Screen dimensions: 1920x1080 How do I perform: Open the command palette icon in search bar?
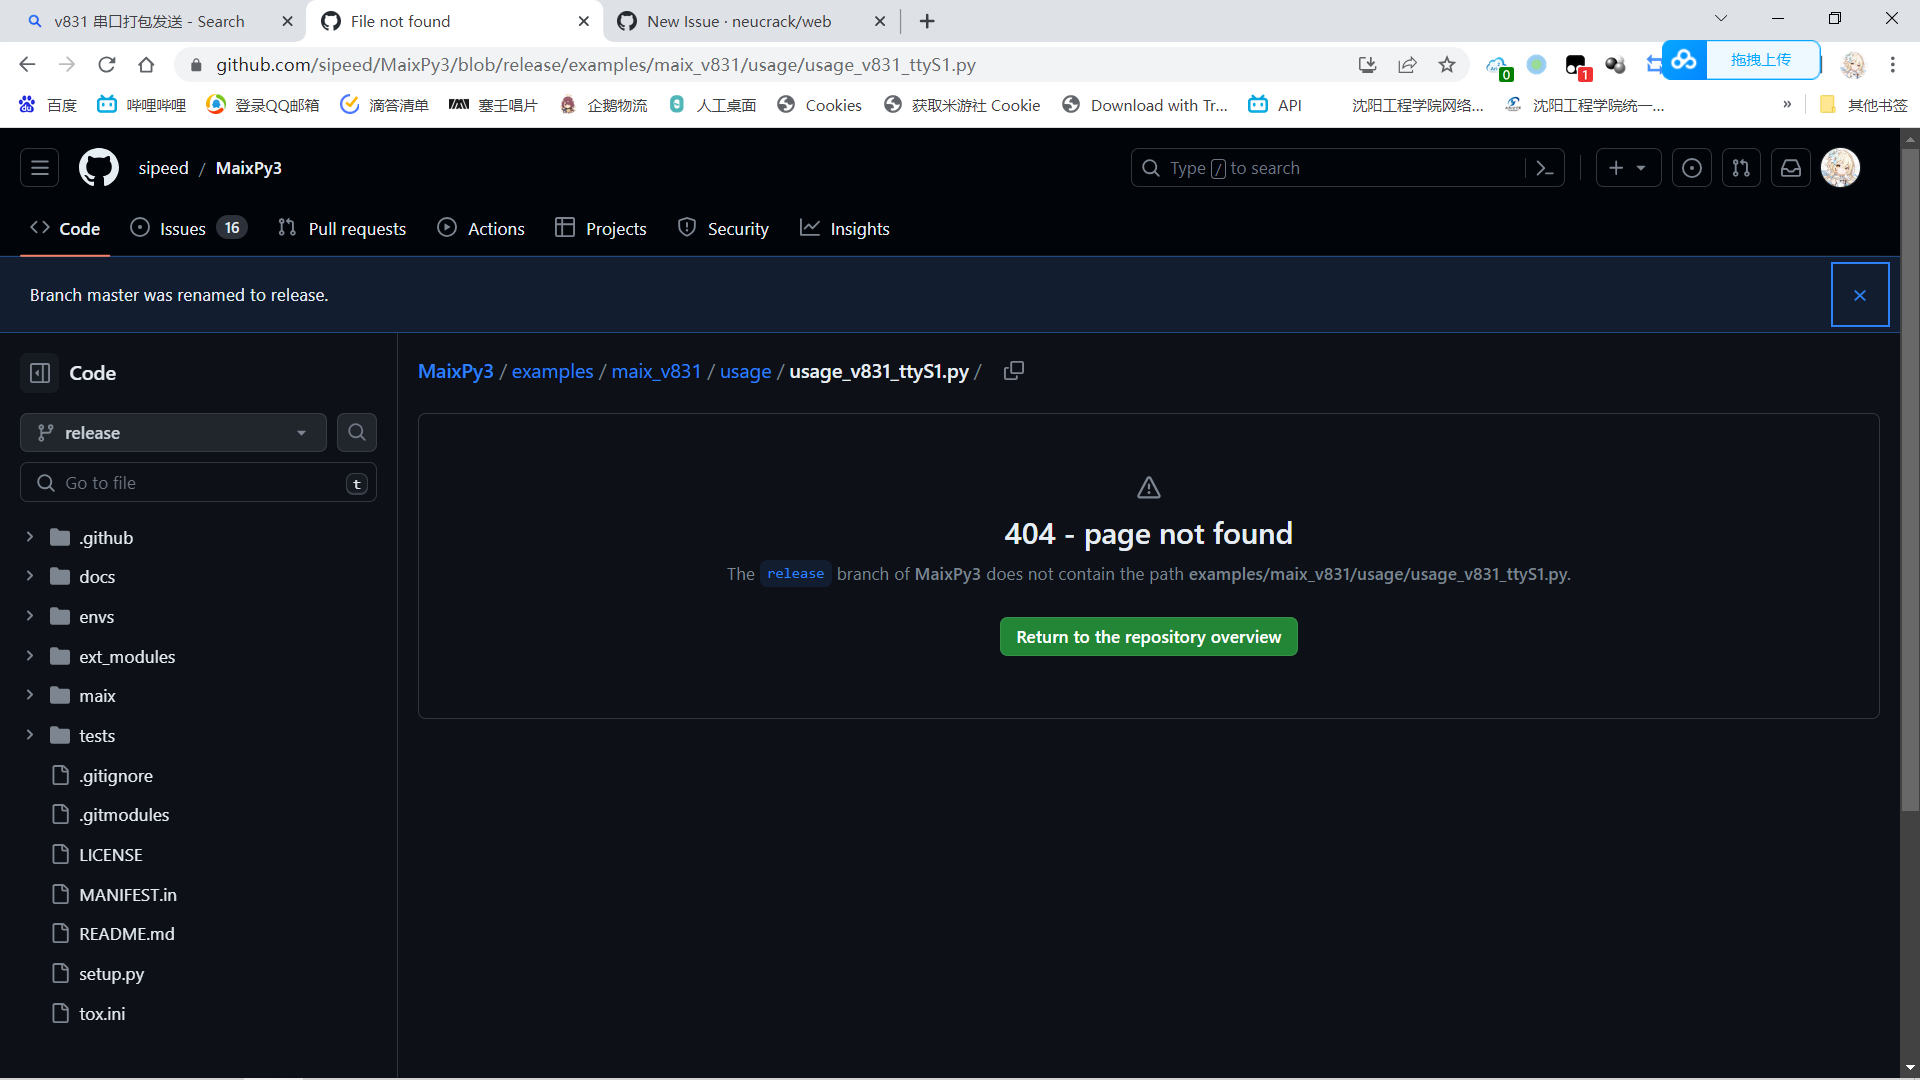click(x=1543, y=167)
